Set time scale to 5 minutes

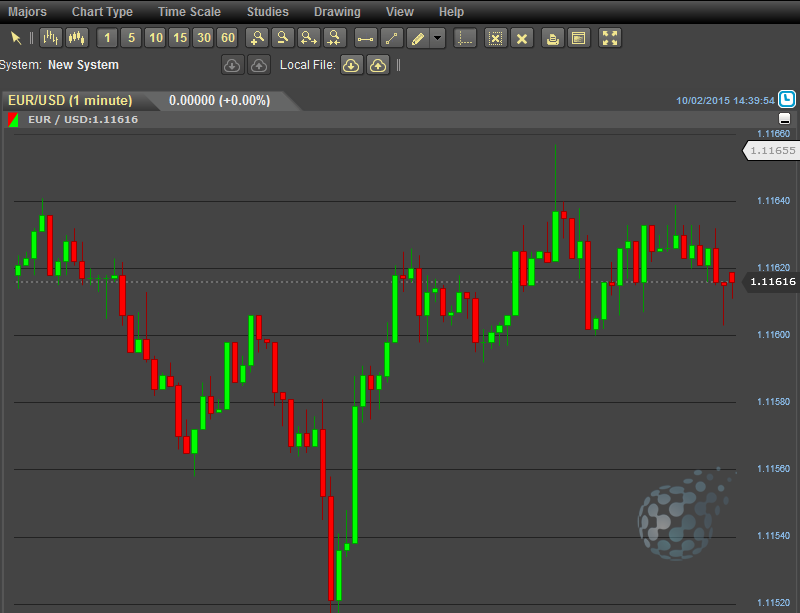coord(131,38)
